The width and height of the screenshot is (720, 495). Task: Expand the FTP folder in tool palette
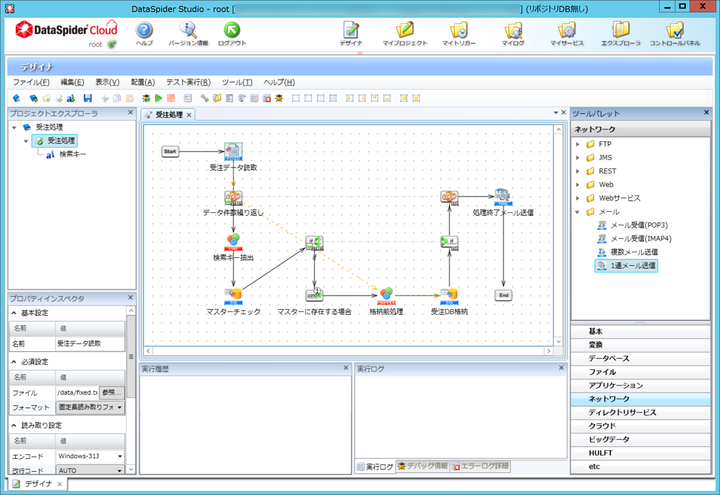click(x=577, y=144)
